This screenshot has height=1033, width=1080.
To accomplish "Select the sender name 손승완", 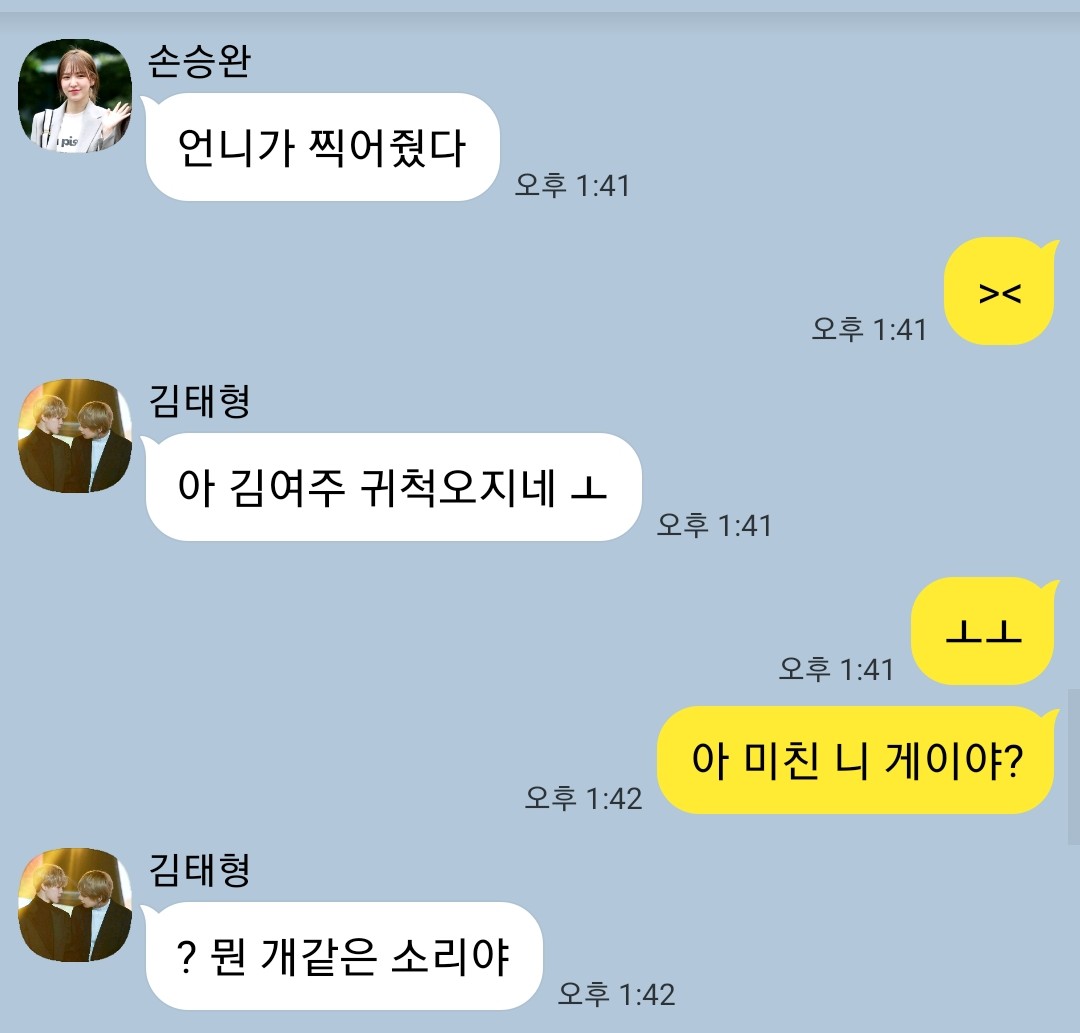I will pos(199,61).
